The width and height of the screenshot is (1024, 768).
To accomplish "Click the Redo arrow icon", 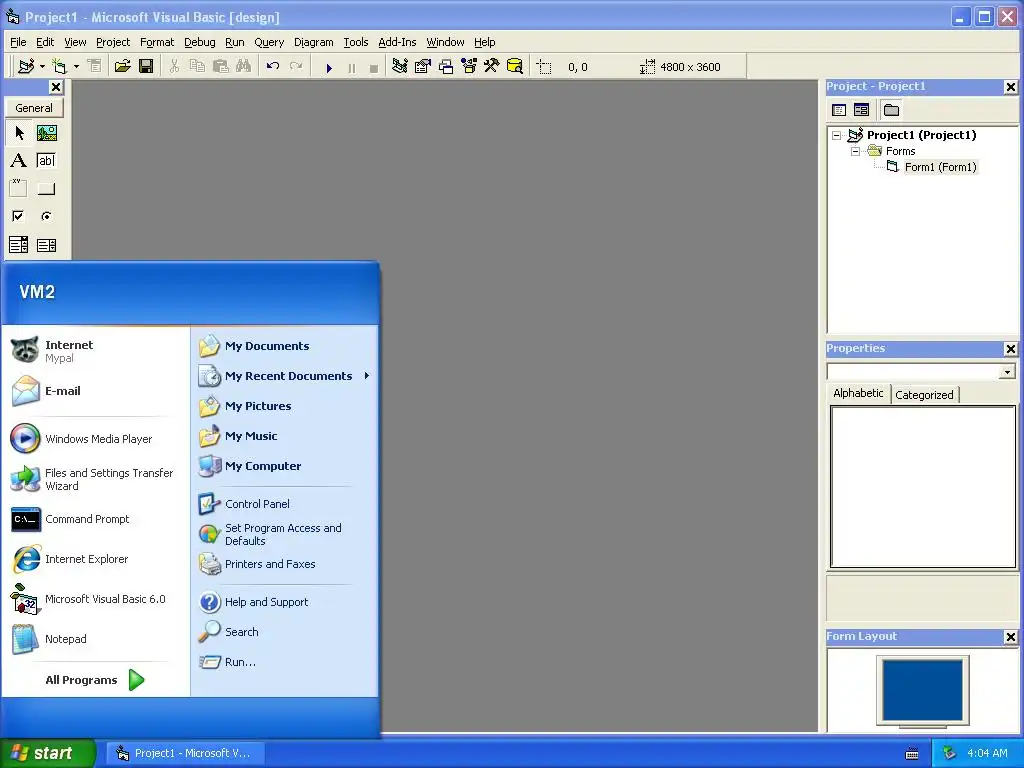I will [296, 66].
